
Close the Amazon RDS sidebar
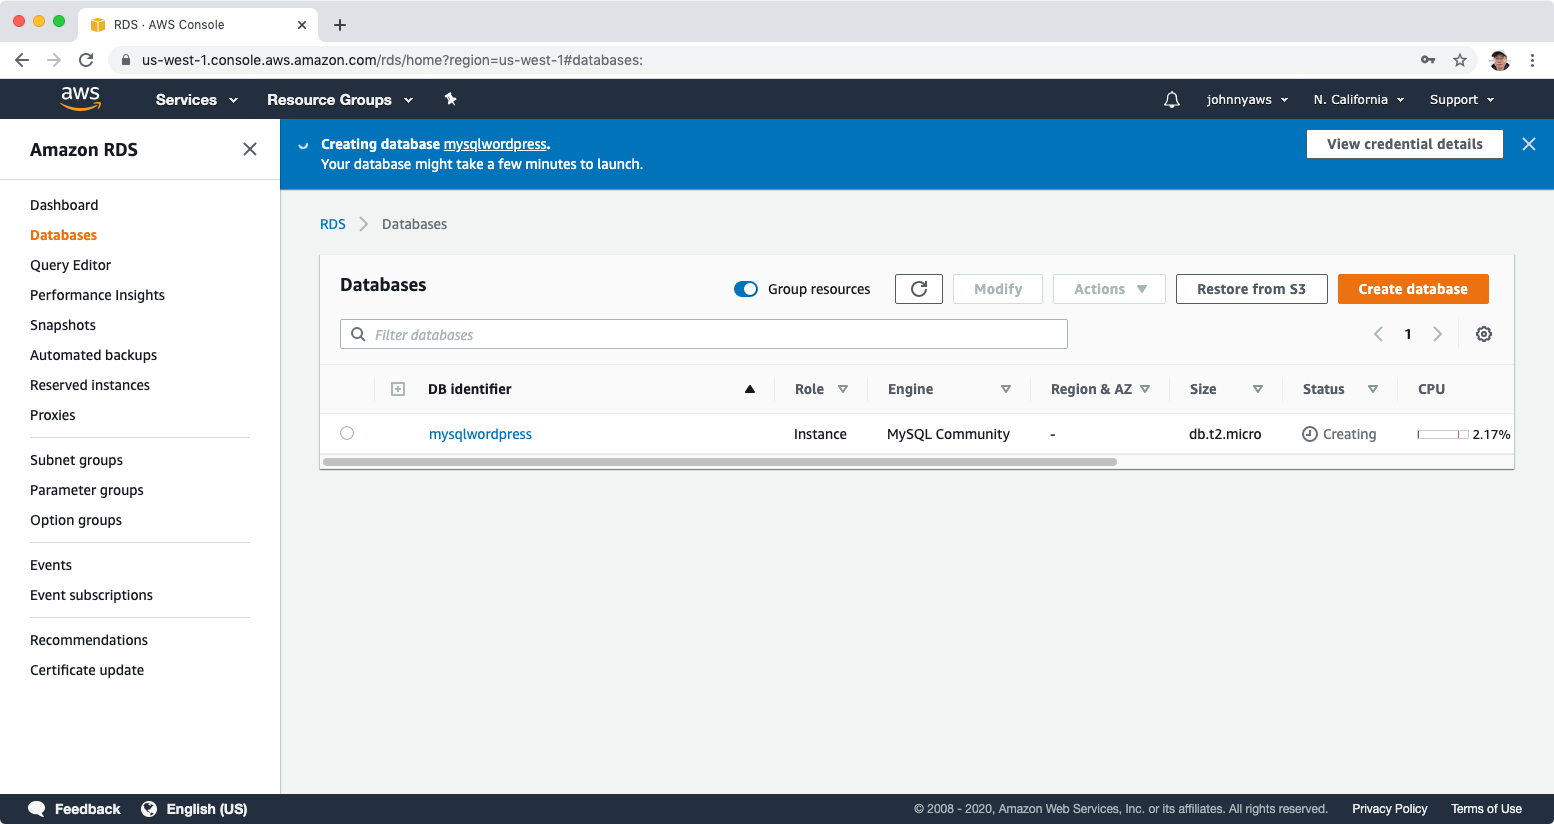pos(250,149)
